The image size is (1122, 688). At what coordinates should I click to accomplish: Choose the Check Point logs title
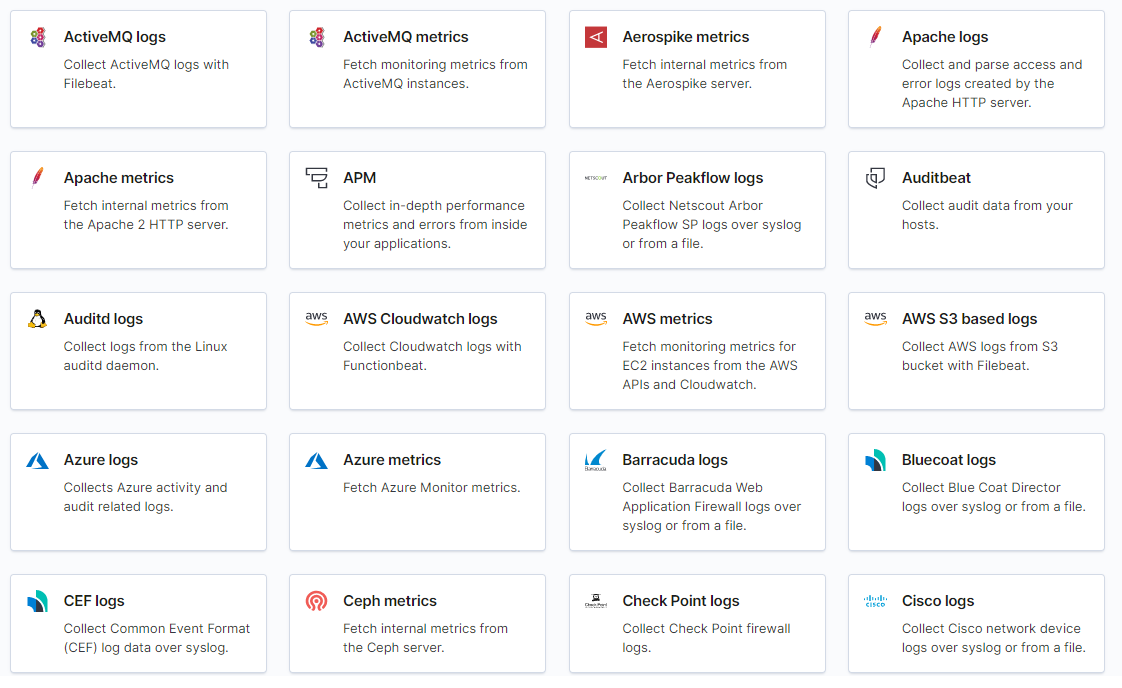tap(680, 601)
